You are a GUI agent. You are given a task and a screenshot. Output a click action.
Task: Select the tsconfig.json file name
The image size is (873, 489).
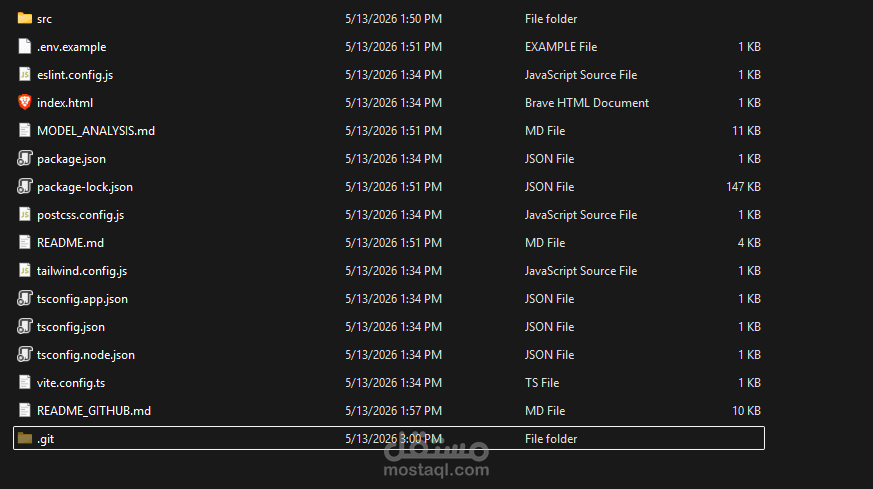(71, 327)
